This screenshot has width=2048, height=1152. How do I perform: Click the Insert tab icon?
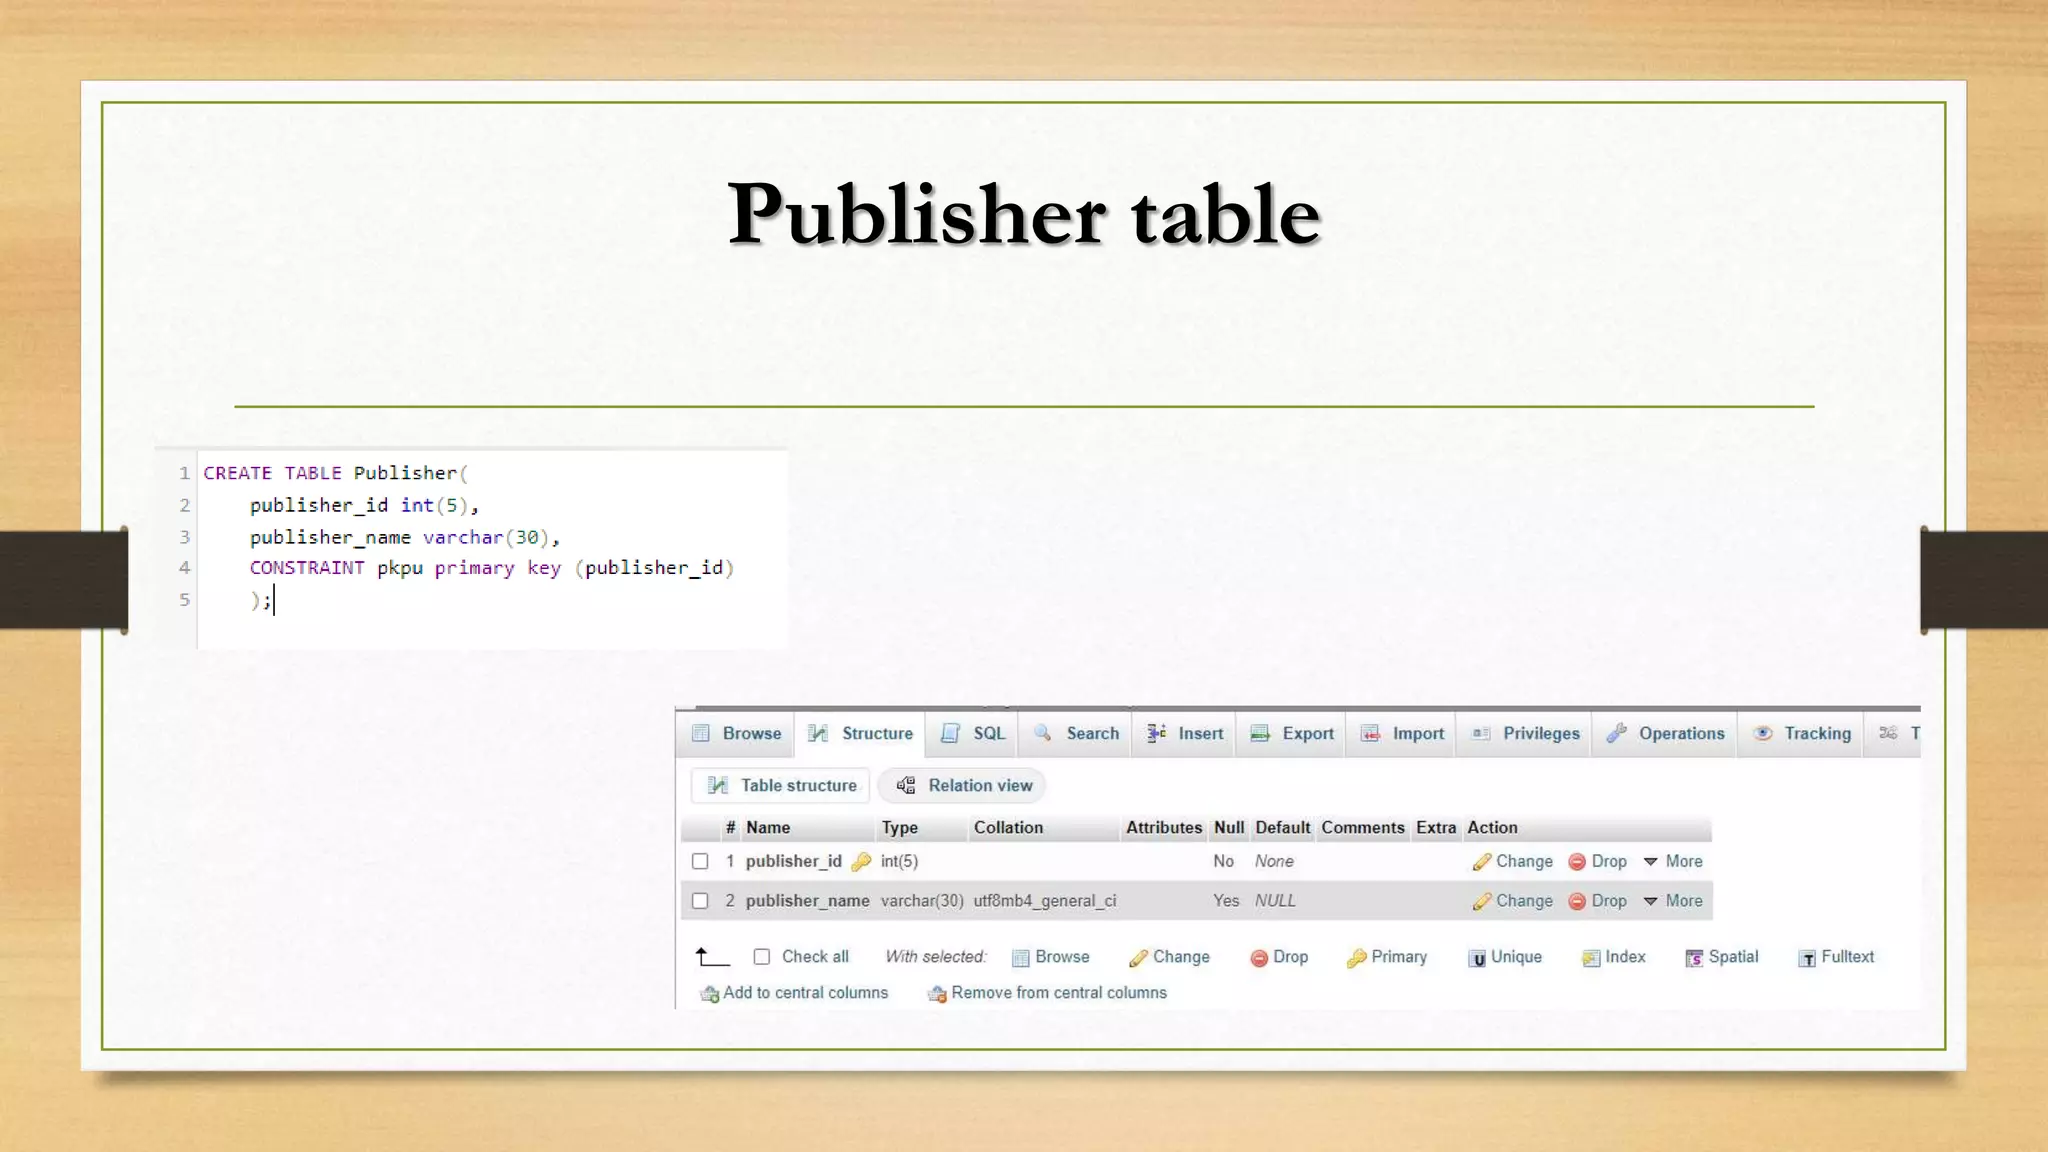(x=1156, y=733)
